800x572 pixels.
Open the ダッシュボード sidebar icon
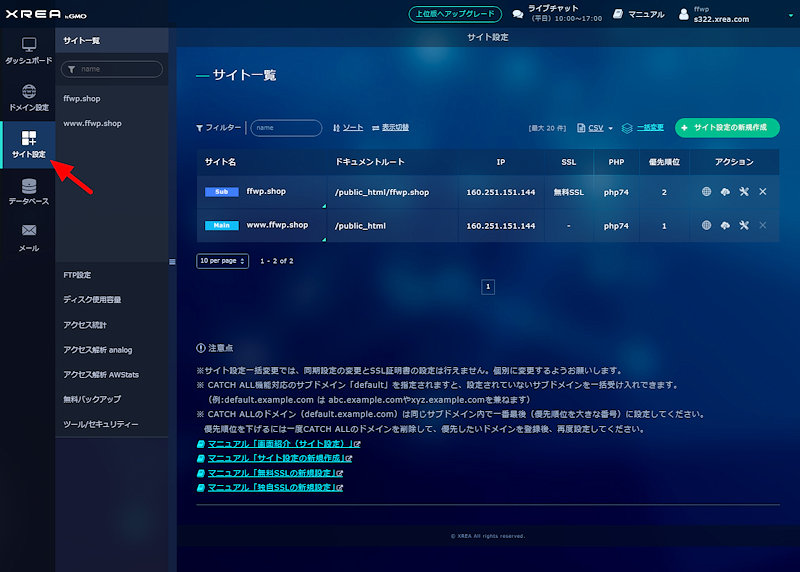tap(28, 51)
